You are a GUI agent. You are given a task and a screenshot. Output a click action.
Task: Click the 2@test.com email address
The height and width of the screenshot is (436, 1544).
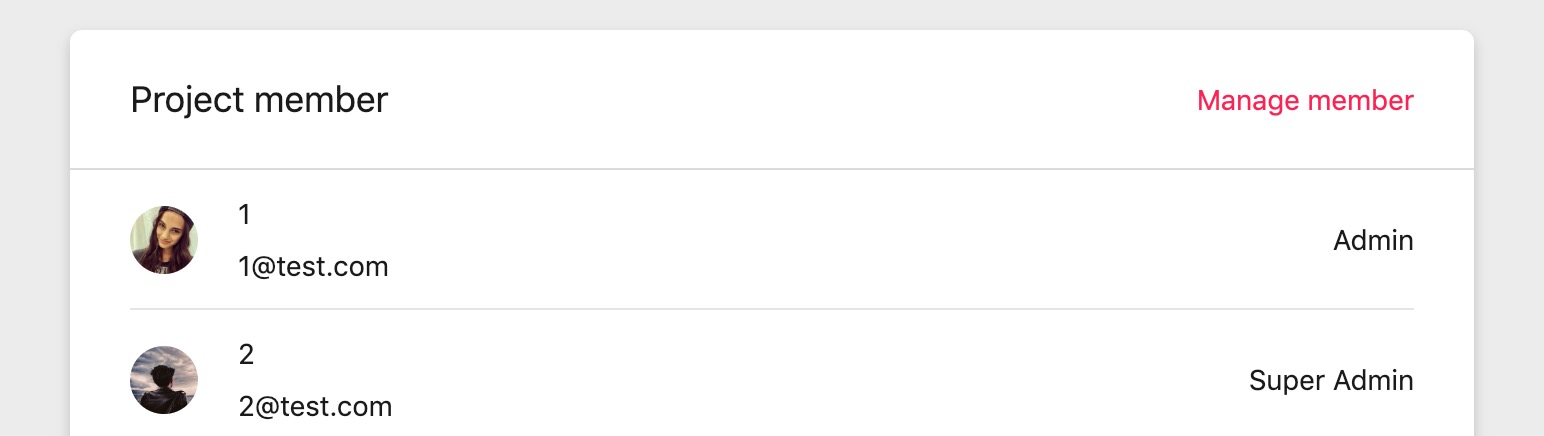(x=315, y=407)
